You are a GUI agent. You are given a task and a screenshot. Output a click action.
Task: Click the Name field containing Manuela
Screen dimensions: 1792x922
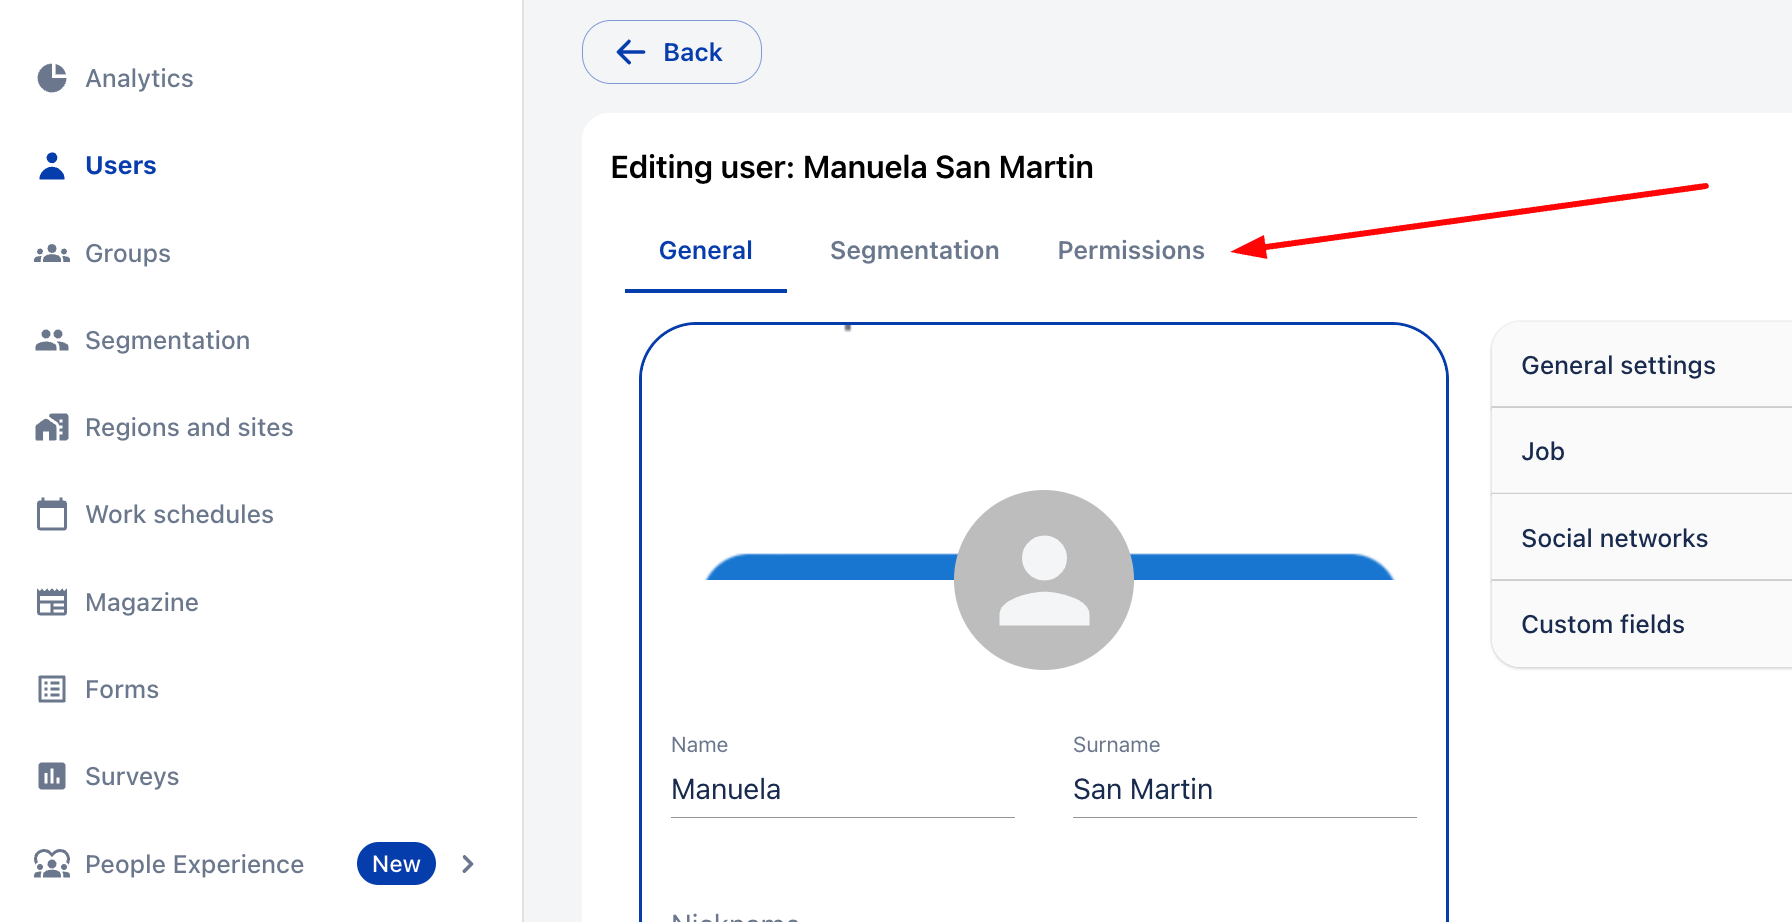click(x=842, y=790)
